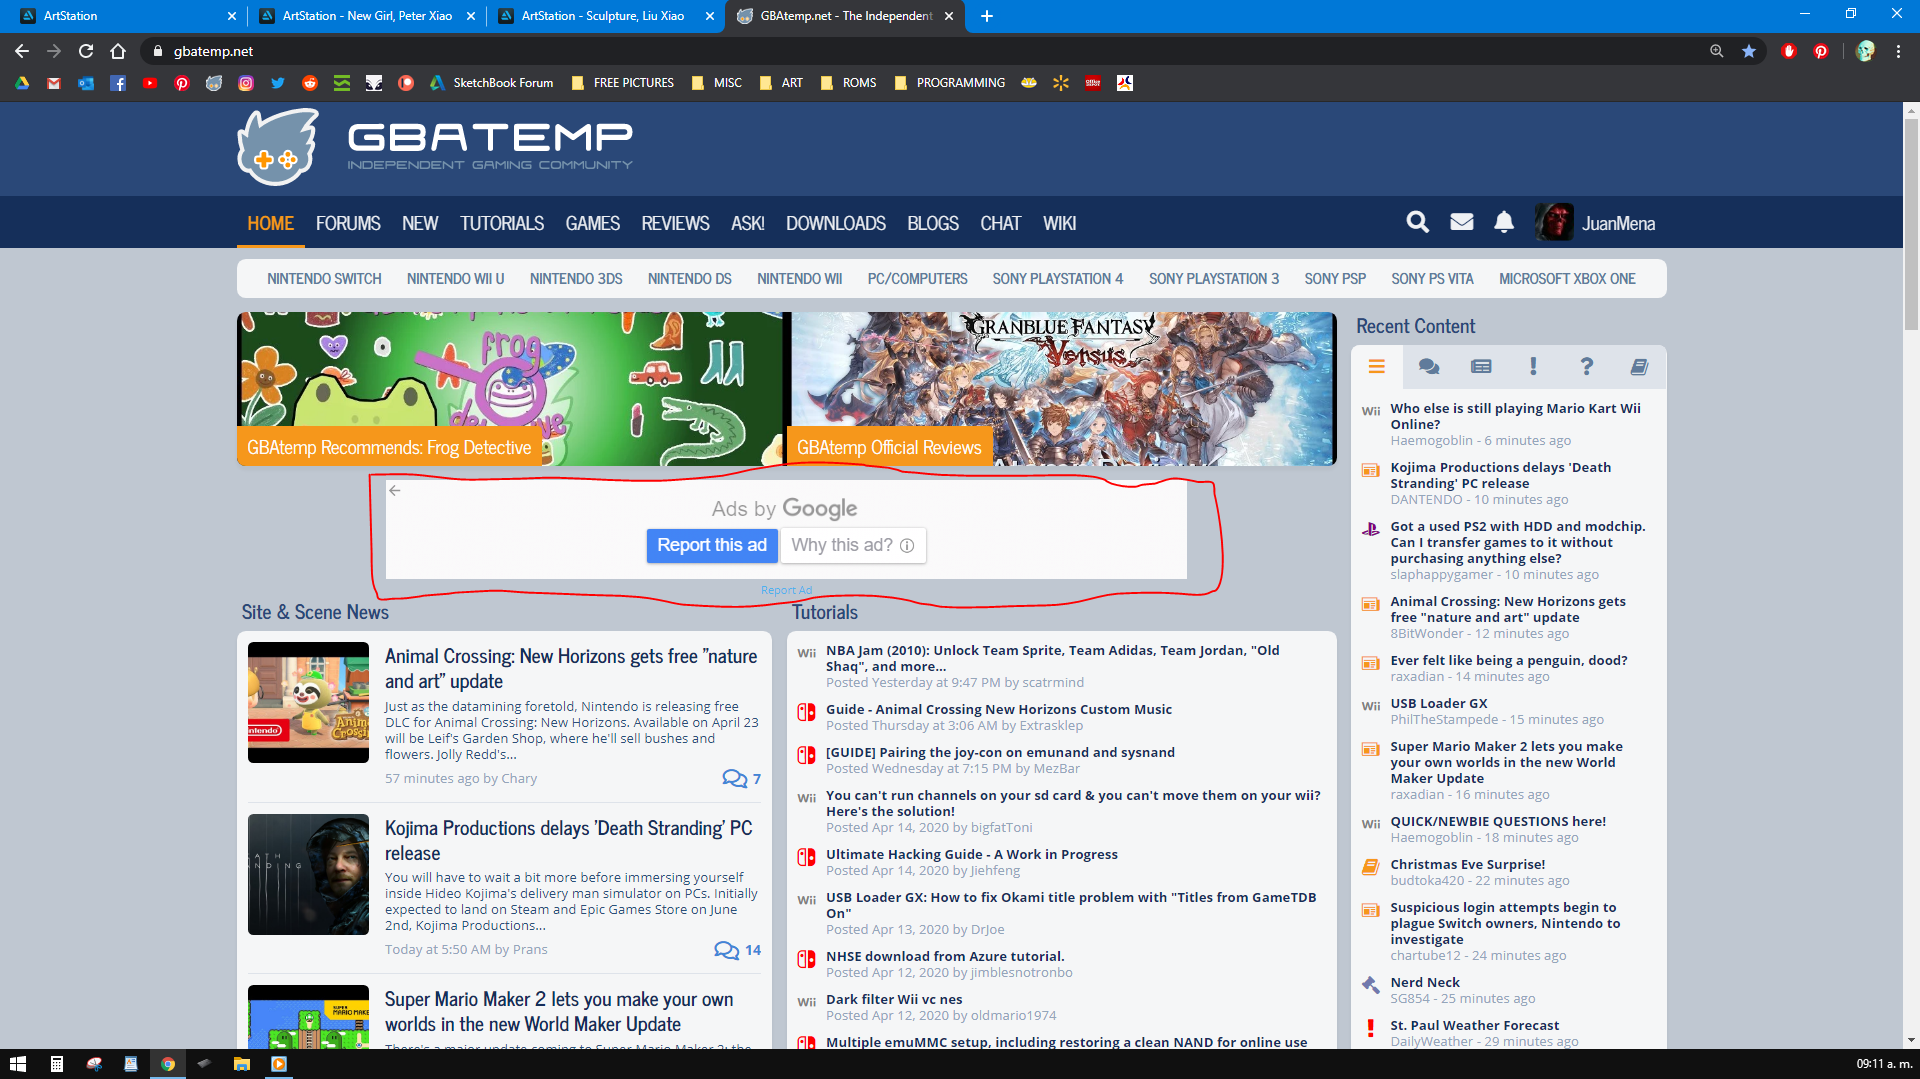Open the inbox envelope icon
1920x1079 pixels.
(x=1461, y=222)
